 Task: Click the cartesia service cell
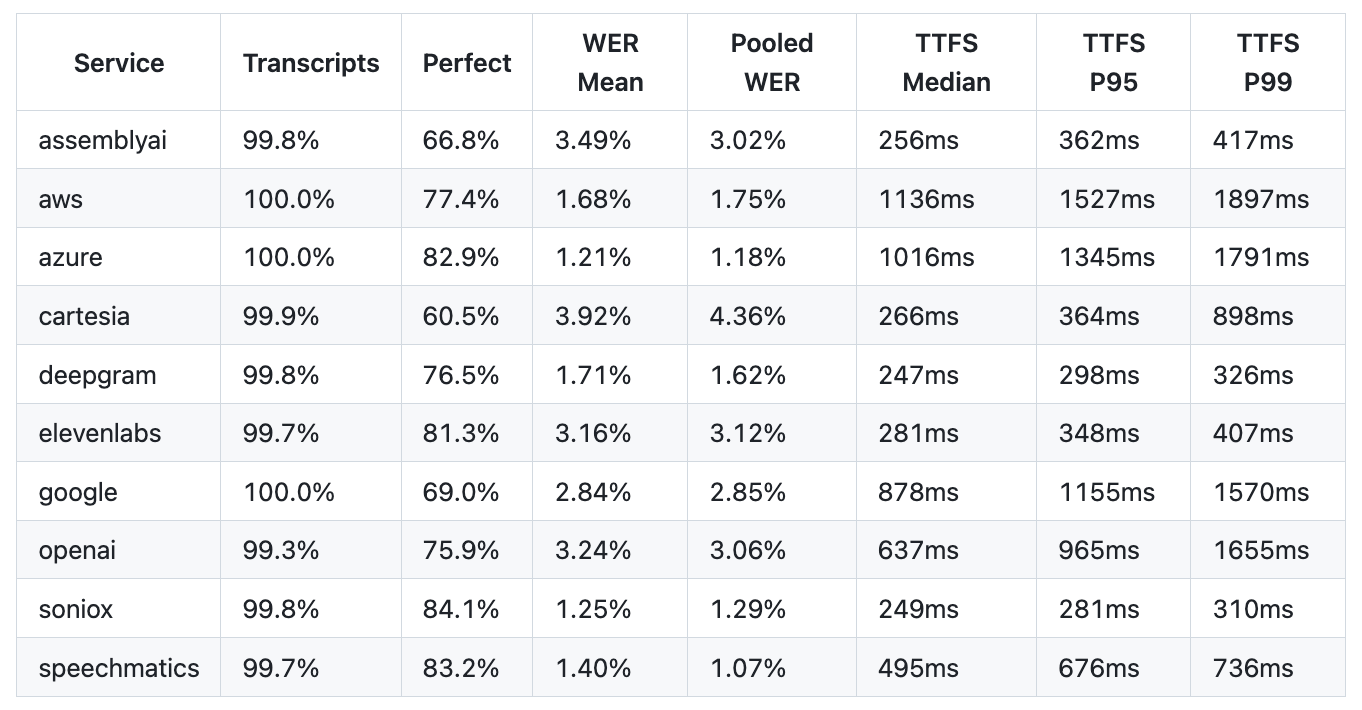click(x=84, y=316)
